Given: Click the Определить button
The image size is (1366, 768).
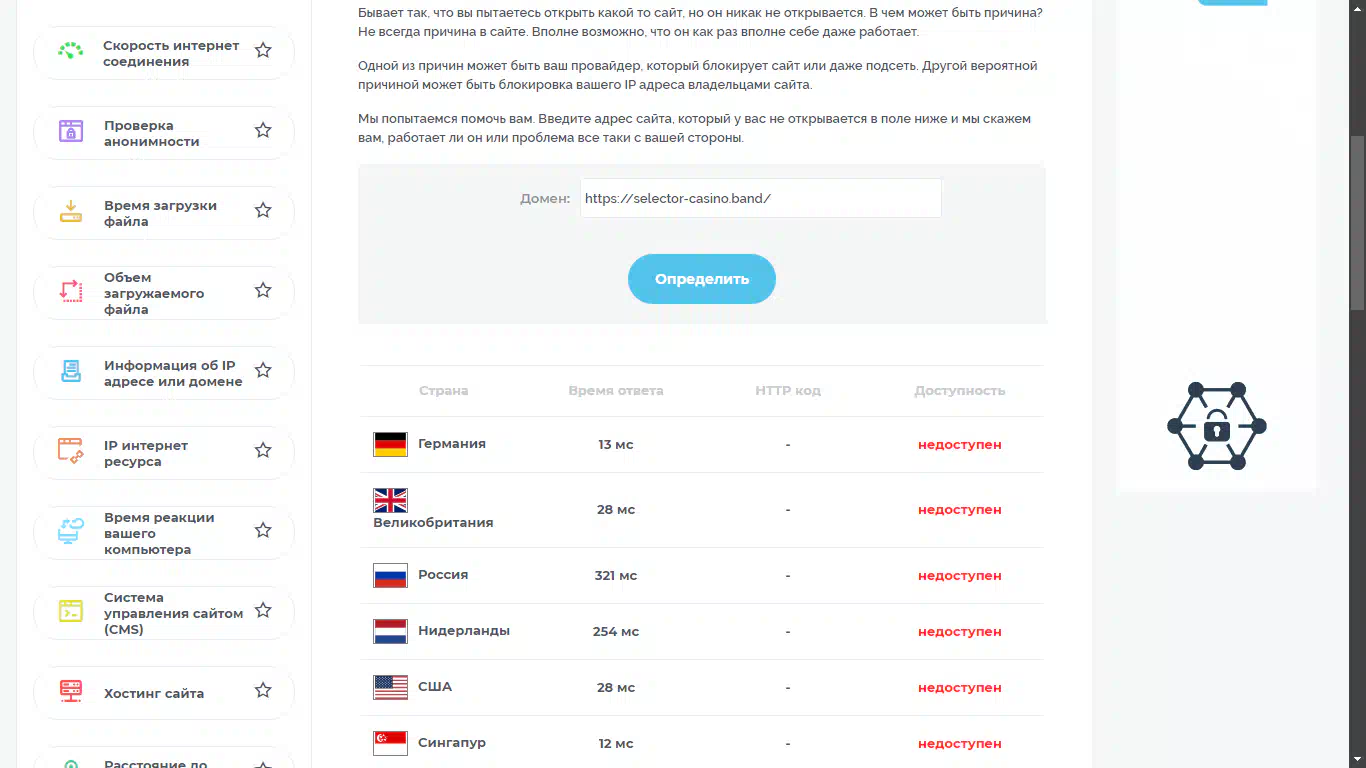Looking at the screenshot, I should click(x=702, y=279).
